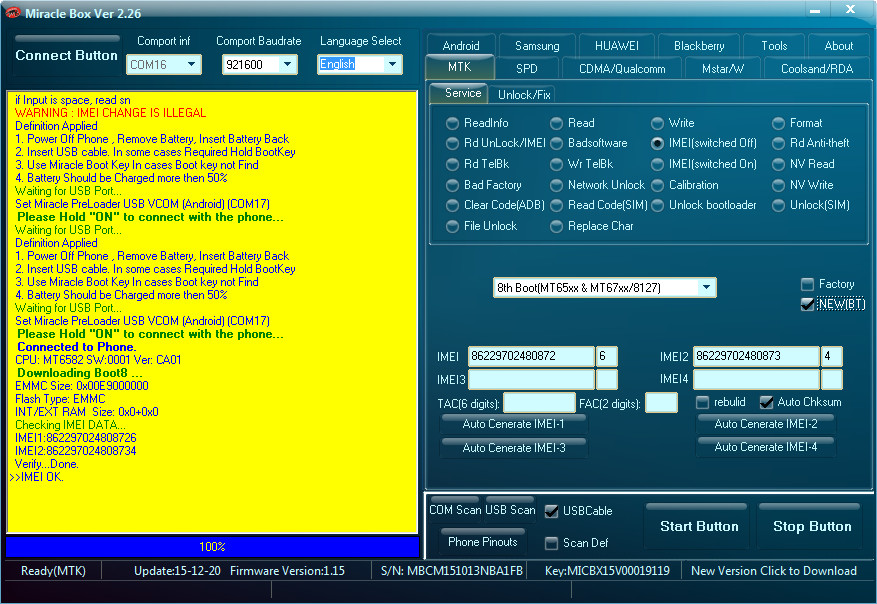Click the IMEI4 empty input field
Viewport: 877px width, 604px height.
756,379
